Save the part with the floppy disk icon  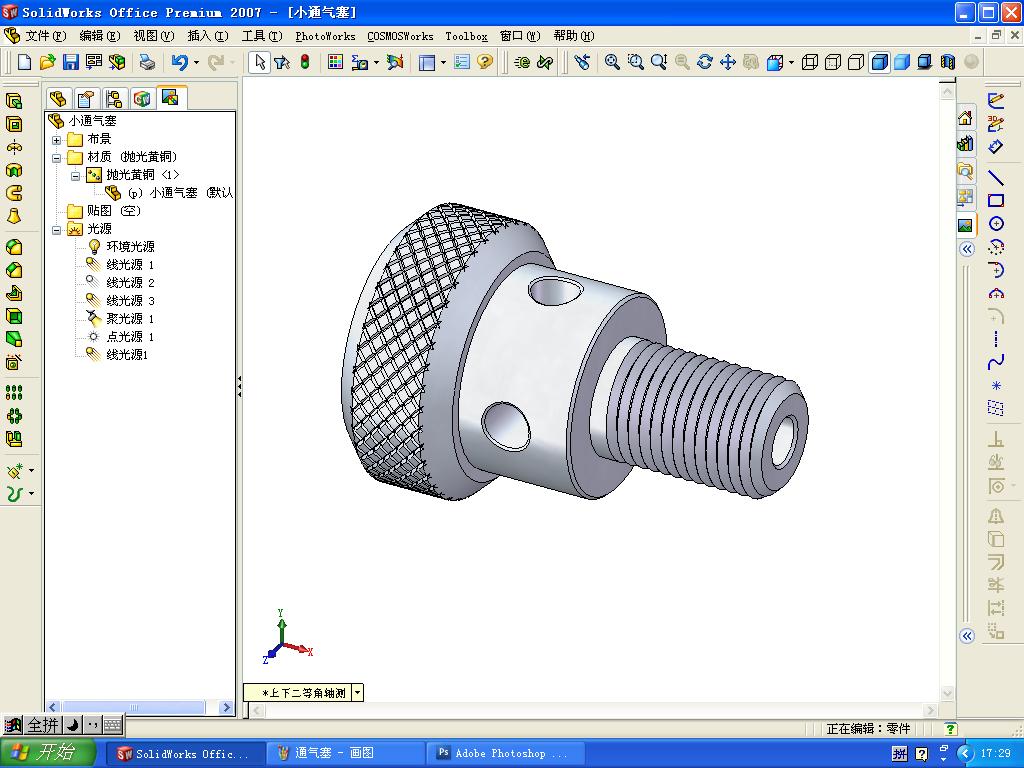click(x=71, y=62)
